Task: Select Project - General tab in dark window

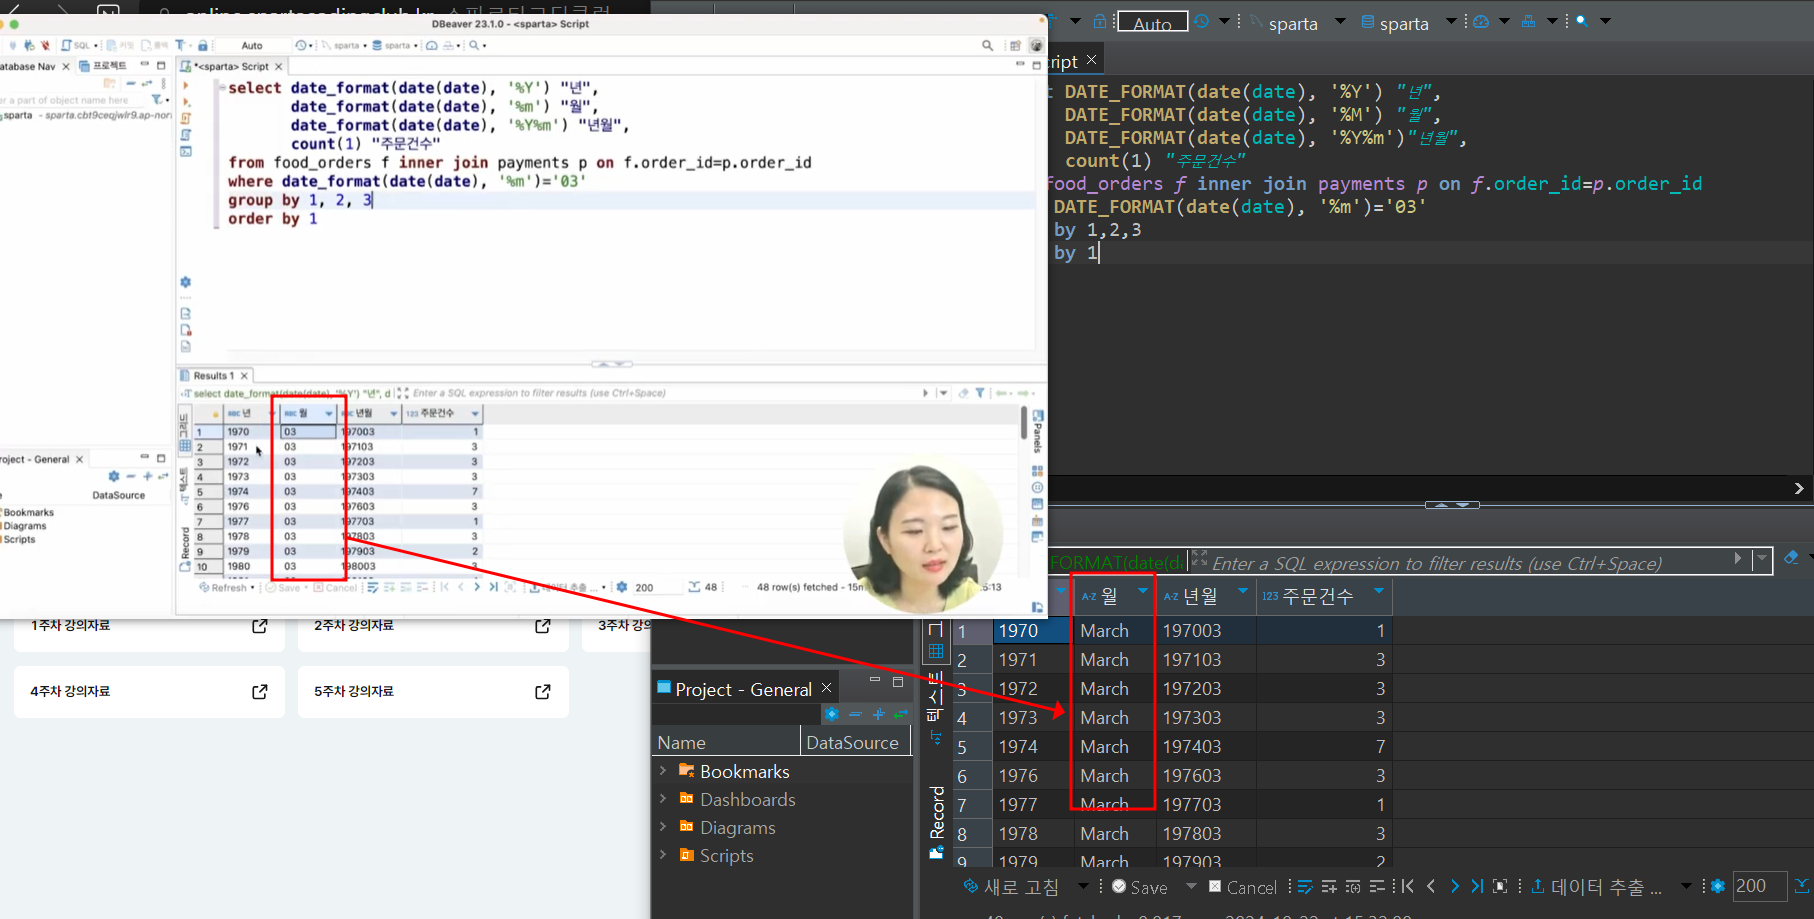Action: coord(743,689)
